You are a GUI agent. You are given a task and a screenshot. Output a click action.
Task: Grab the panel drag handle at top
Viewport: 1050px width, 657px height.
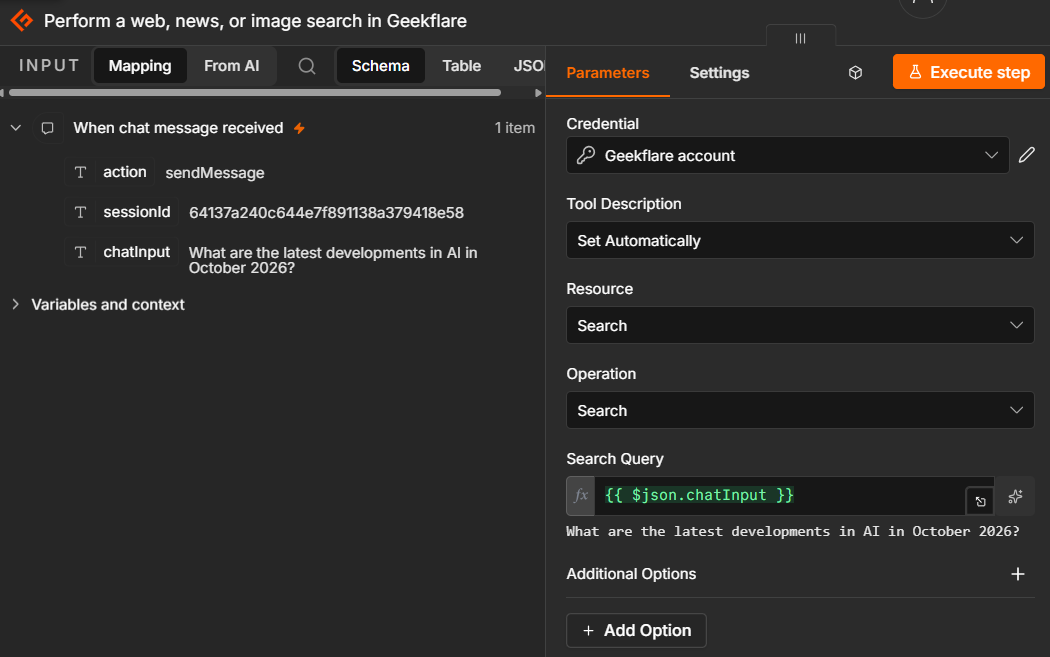pyautogui.click(x=800, y=38)
